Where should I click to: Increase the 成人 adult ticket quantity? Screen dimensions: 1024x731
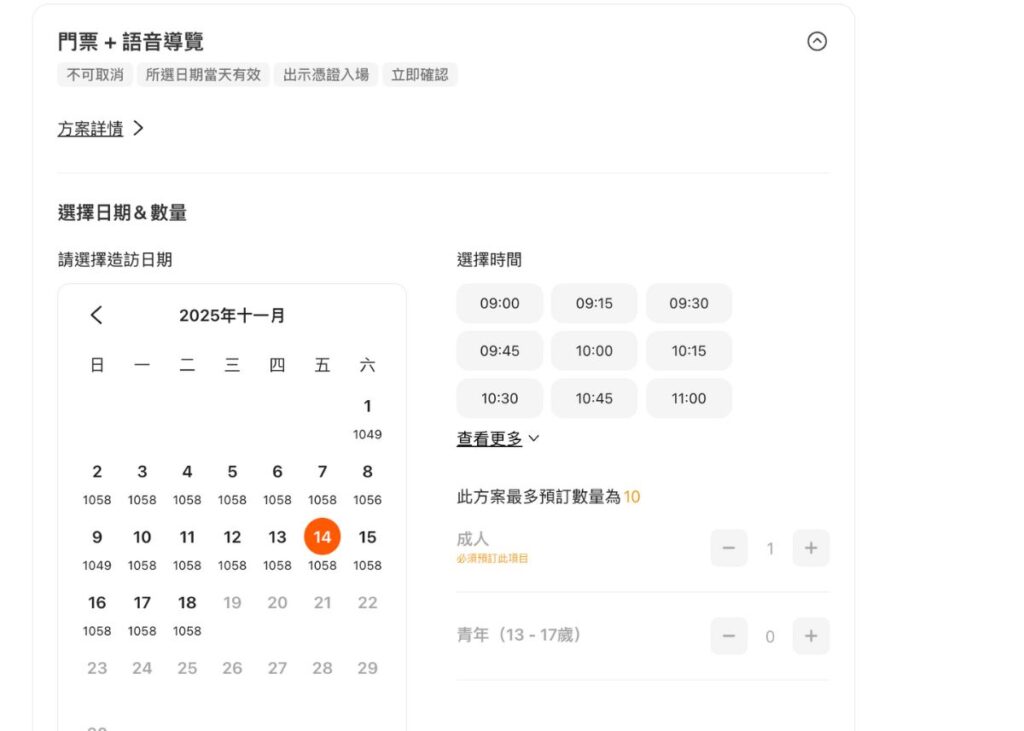point(811,548)
